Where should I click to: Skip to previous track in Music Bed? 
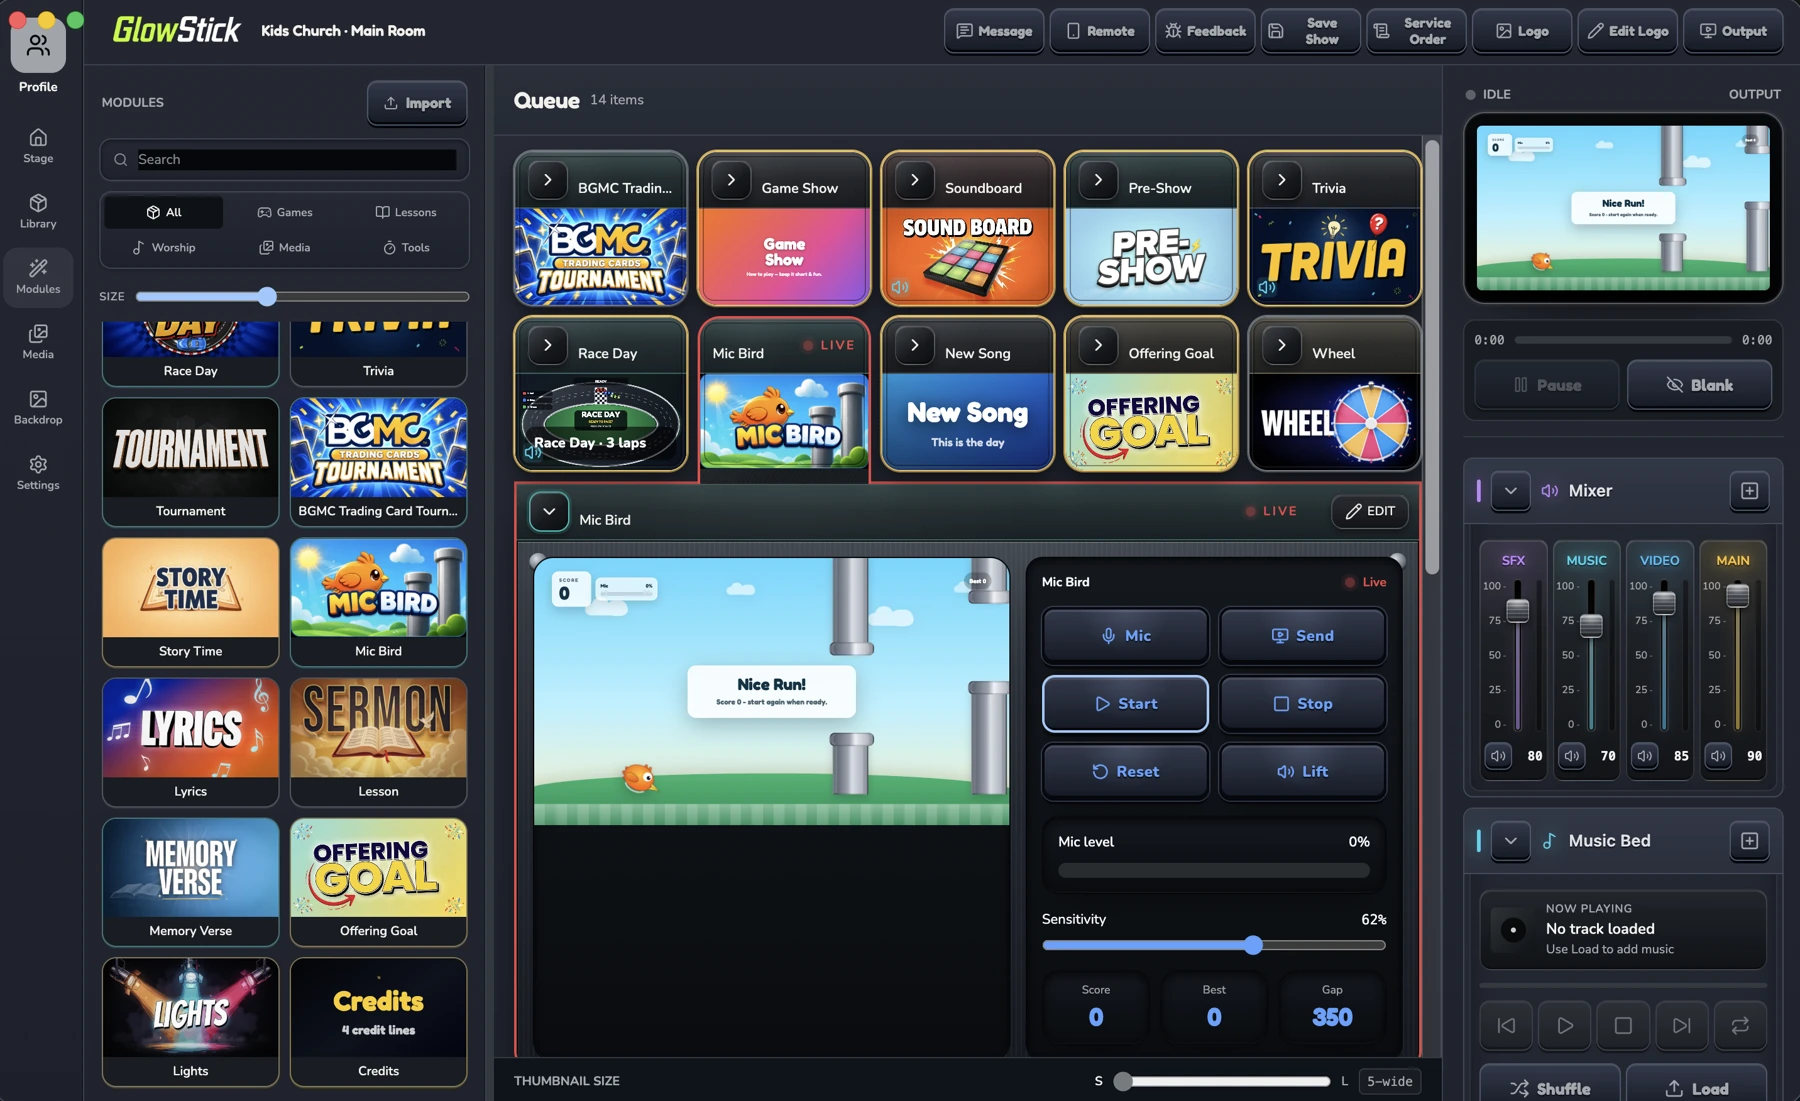pyautogui.click(x=1506, y=1025)
